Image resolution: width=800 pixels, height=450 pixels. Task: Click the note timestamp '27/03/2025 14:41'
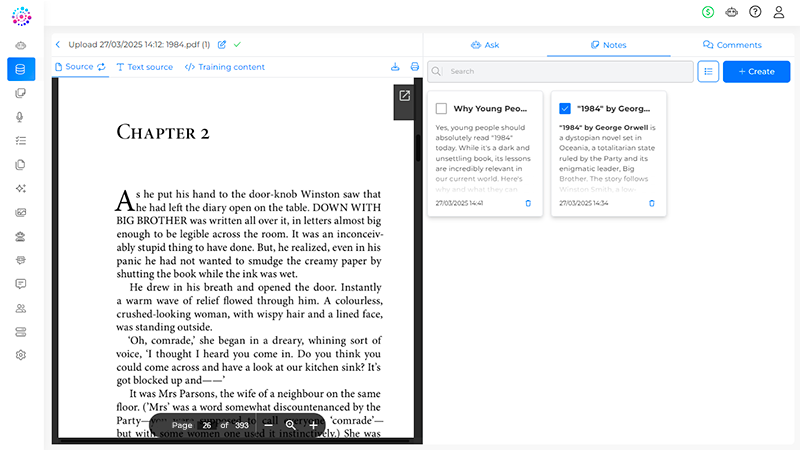pyautogui.click(x=459, y=203)
